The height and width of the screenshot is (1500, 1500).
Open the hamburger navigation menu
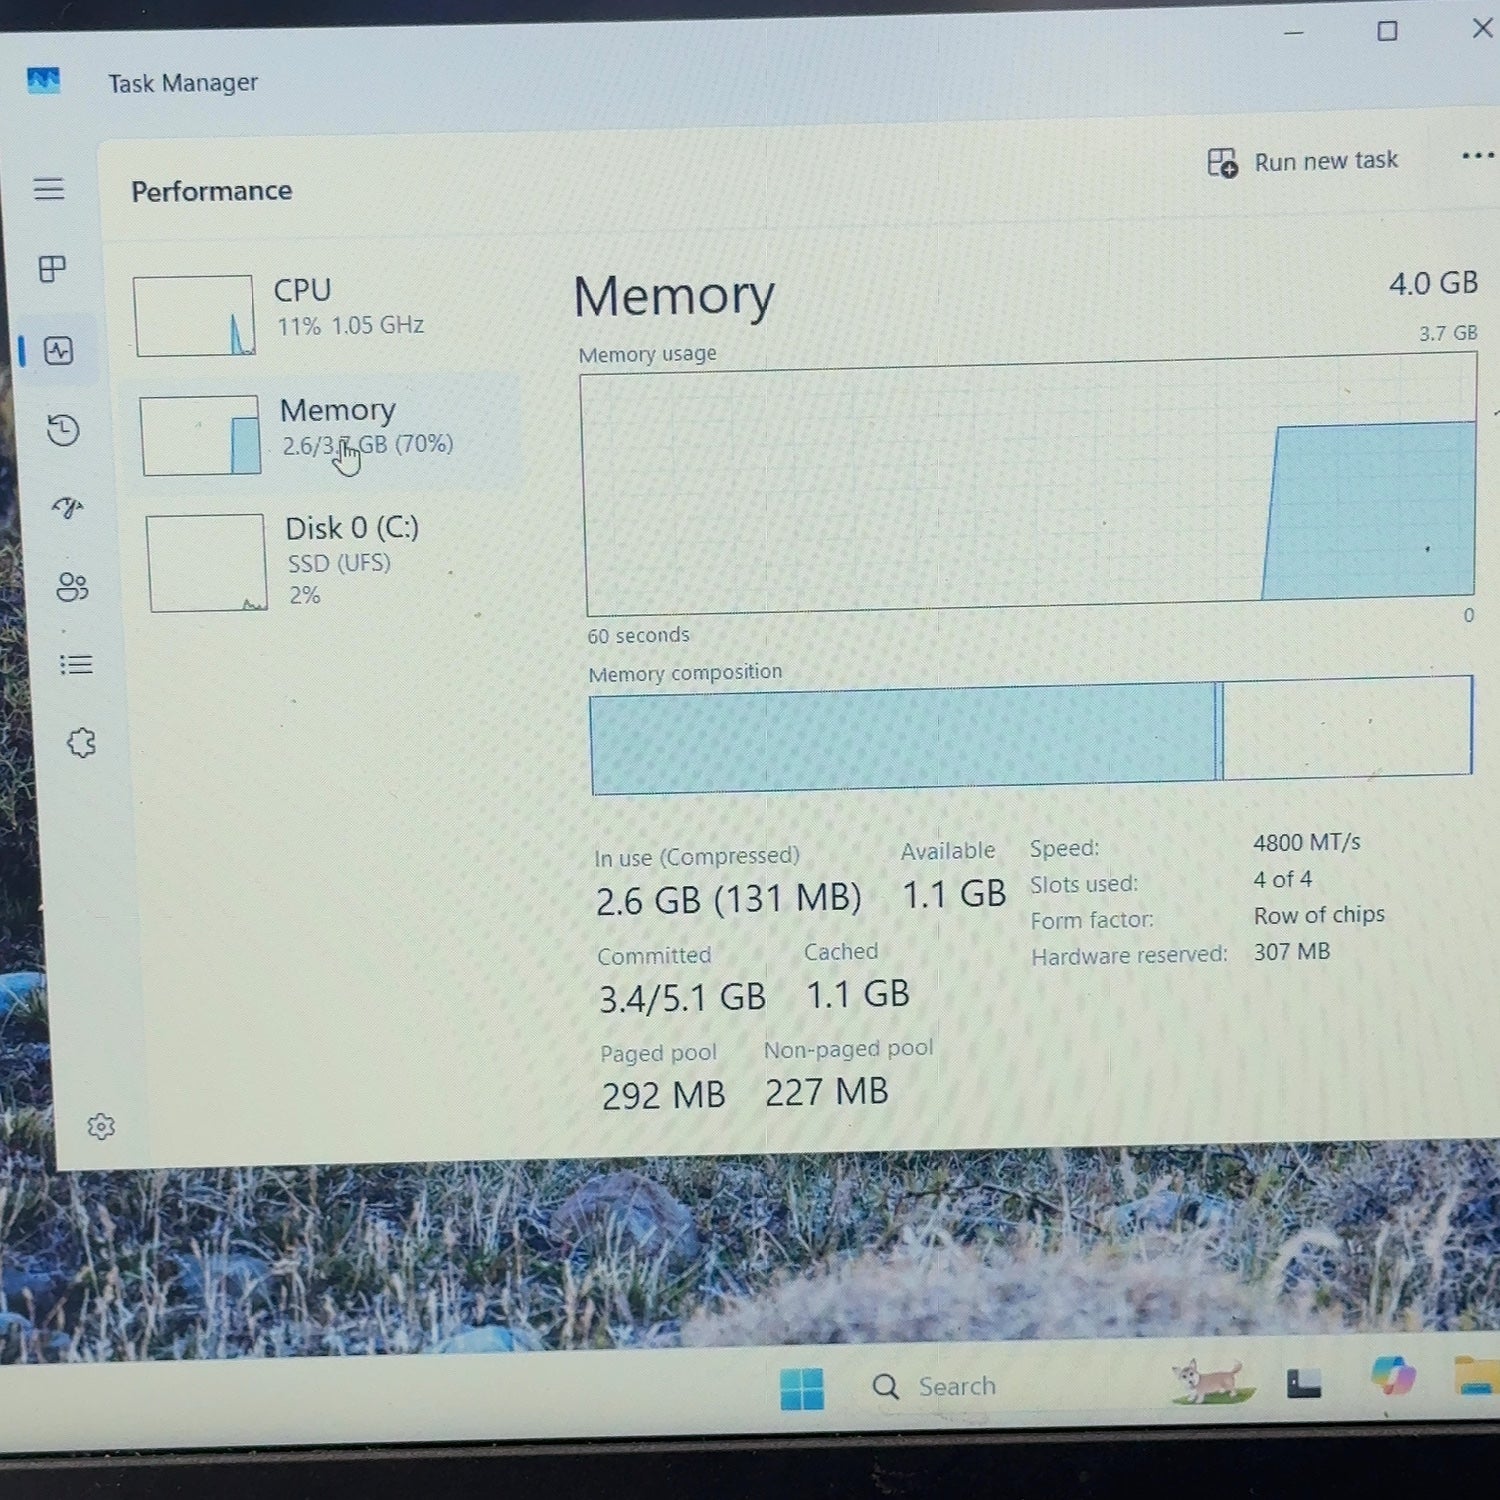tap(49, 188)
